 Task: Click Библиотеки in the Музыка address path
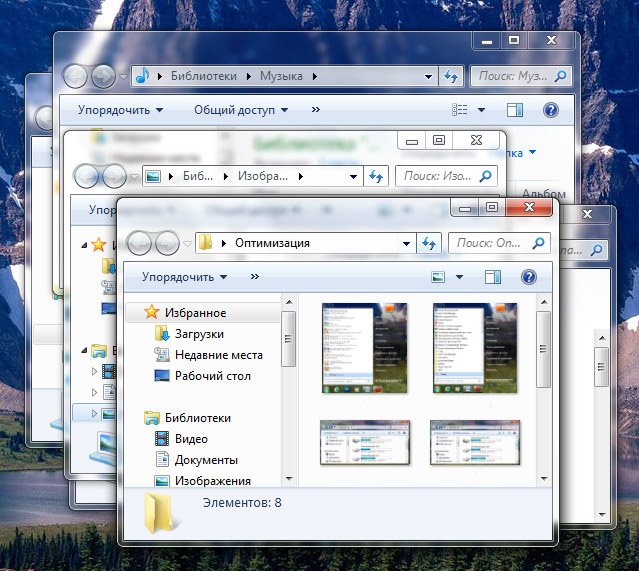tap(204, 76)
